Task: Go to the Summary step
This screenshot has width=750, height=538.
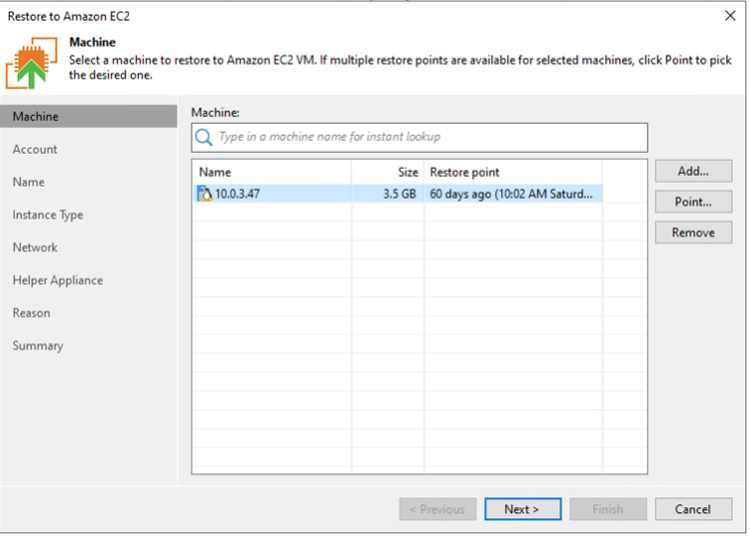Action: 38,346
